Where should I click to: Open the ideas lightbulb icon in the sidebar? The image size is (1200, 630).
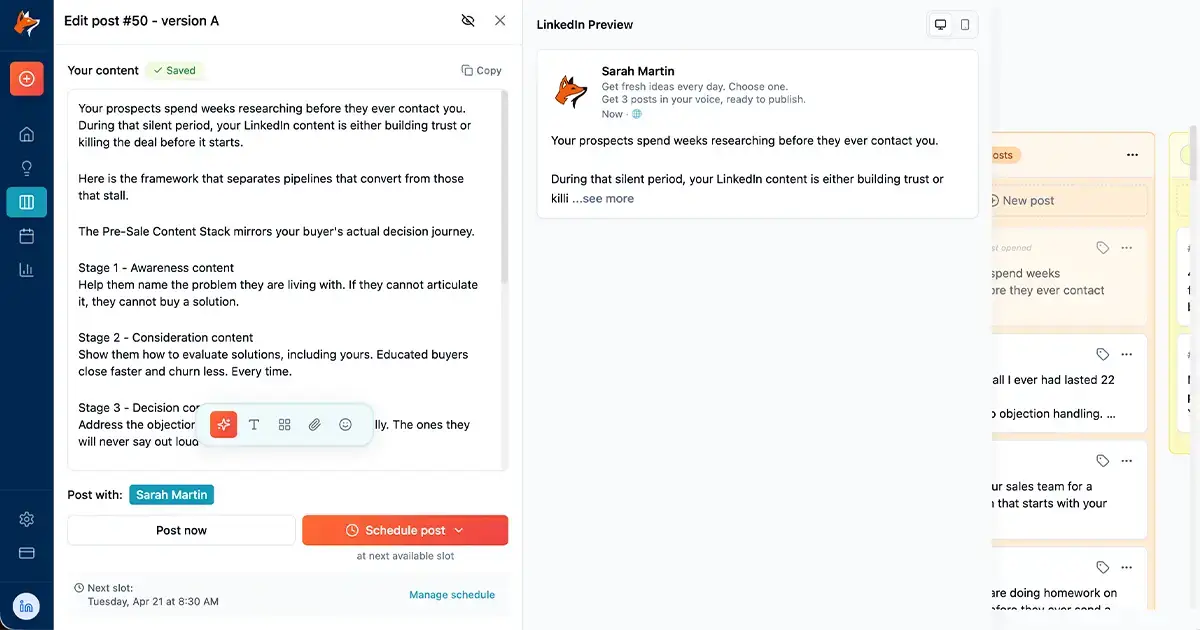point(26,168)
